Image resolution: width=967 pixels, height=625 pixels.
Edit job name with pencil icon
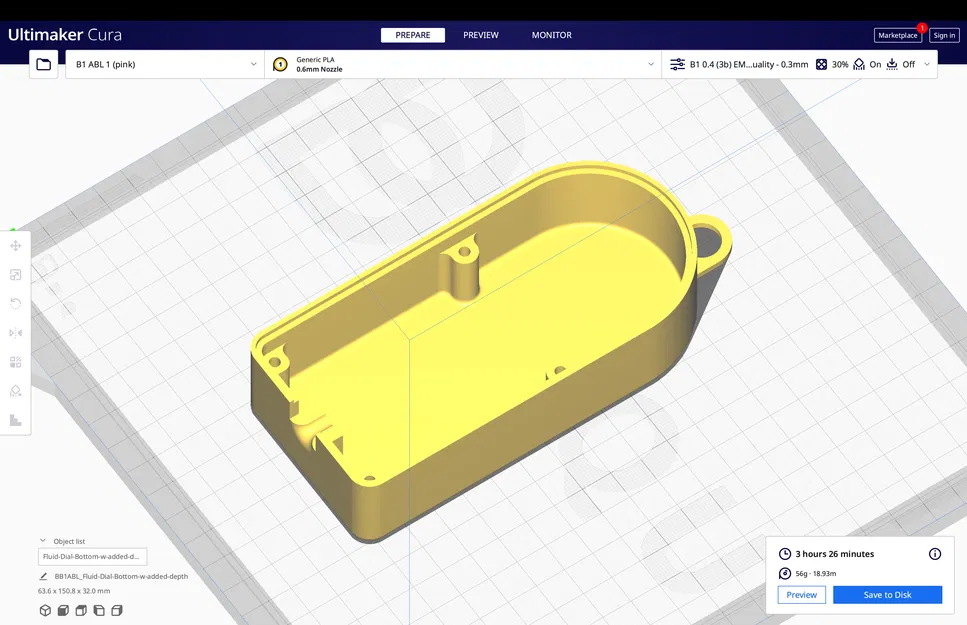coord(43,576)
